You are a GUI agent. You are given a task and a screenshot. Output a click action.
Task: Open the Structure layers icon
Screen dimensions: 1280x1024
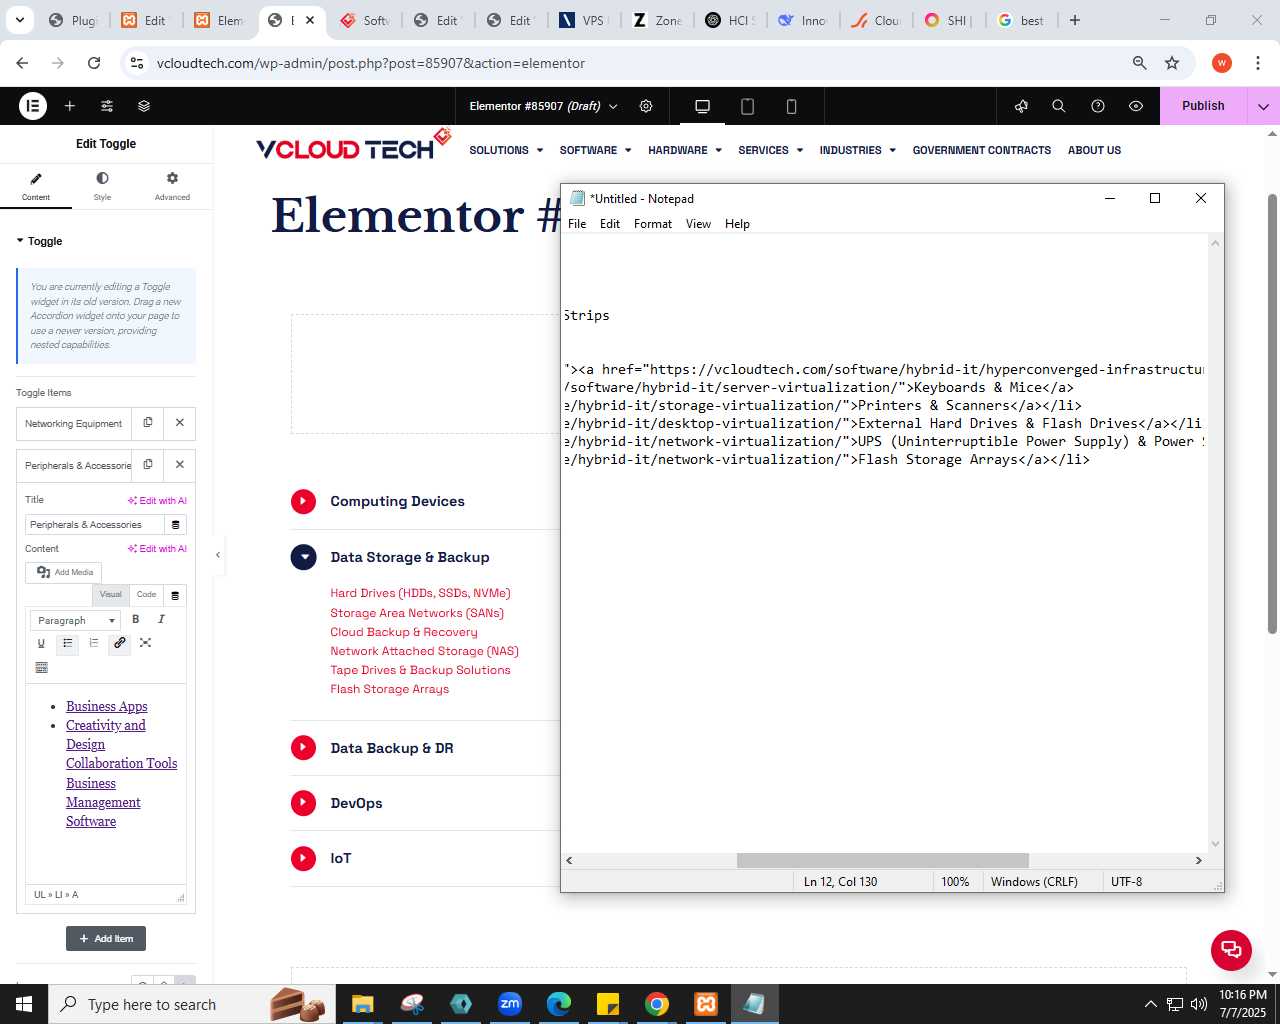click(144, 105)
